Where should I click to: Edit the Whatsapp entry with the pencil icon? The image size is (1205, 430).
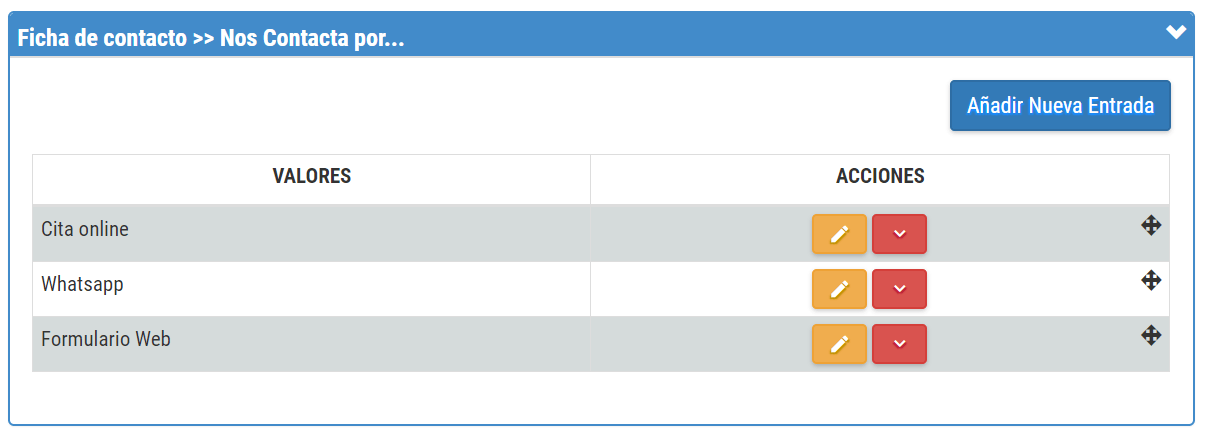click(x=839, y=289)
